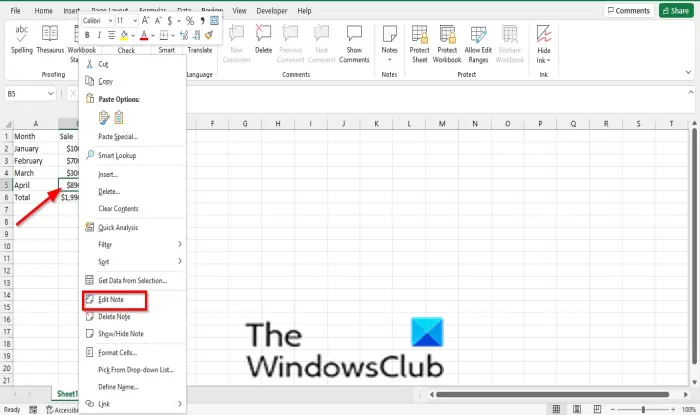
Task: Increase font size in mini toolbar
Action: click(x=146, y=21)
